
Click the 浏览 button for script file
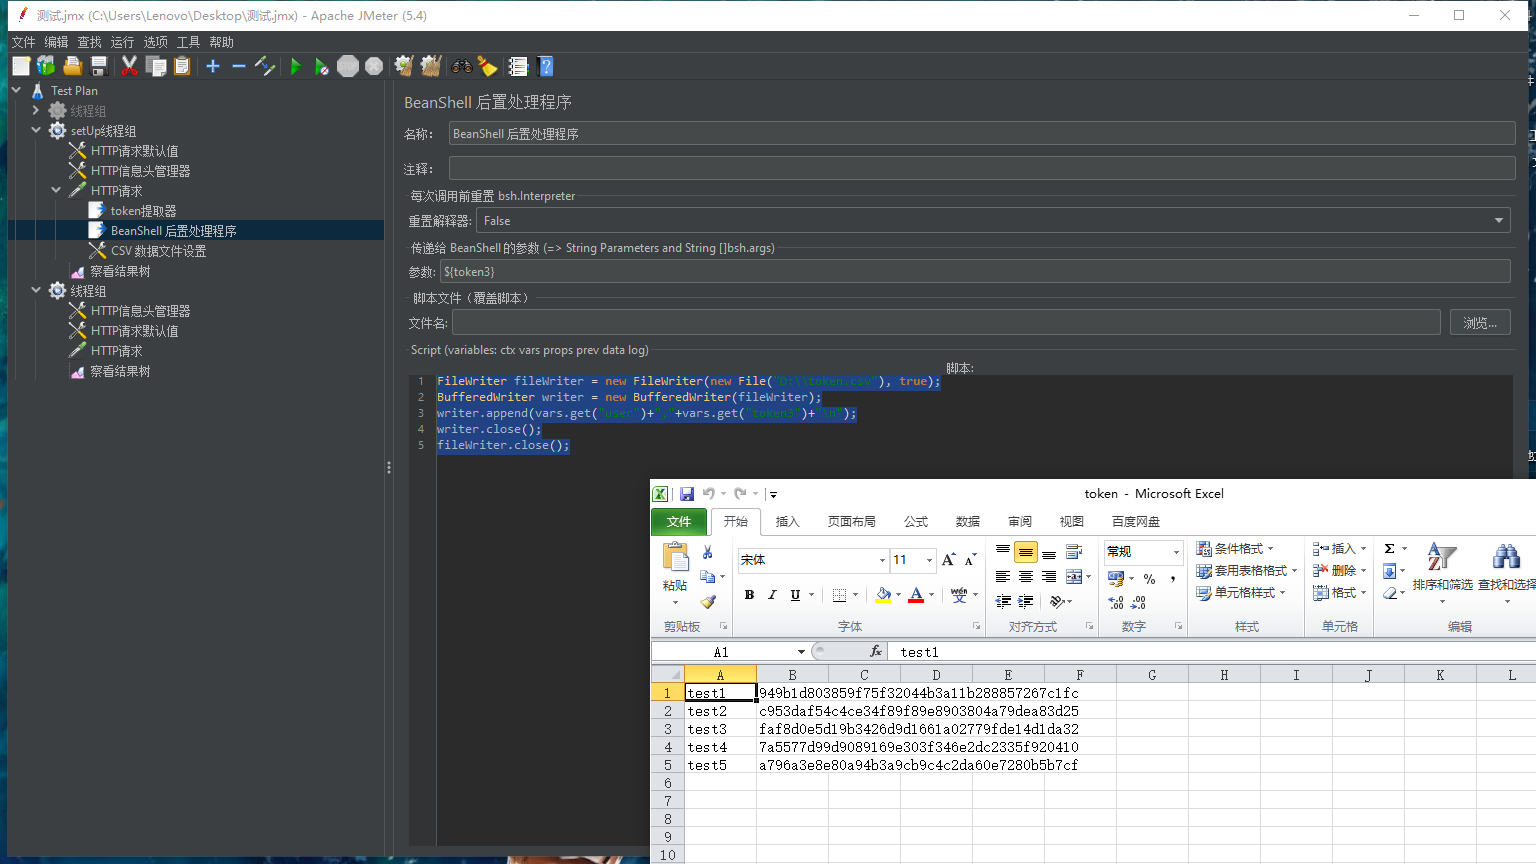(x=1479, y=322)
